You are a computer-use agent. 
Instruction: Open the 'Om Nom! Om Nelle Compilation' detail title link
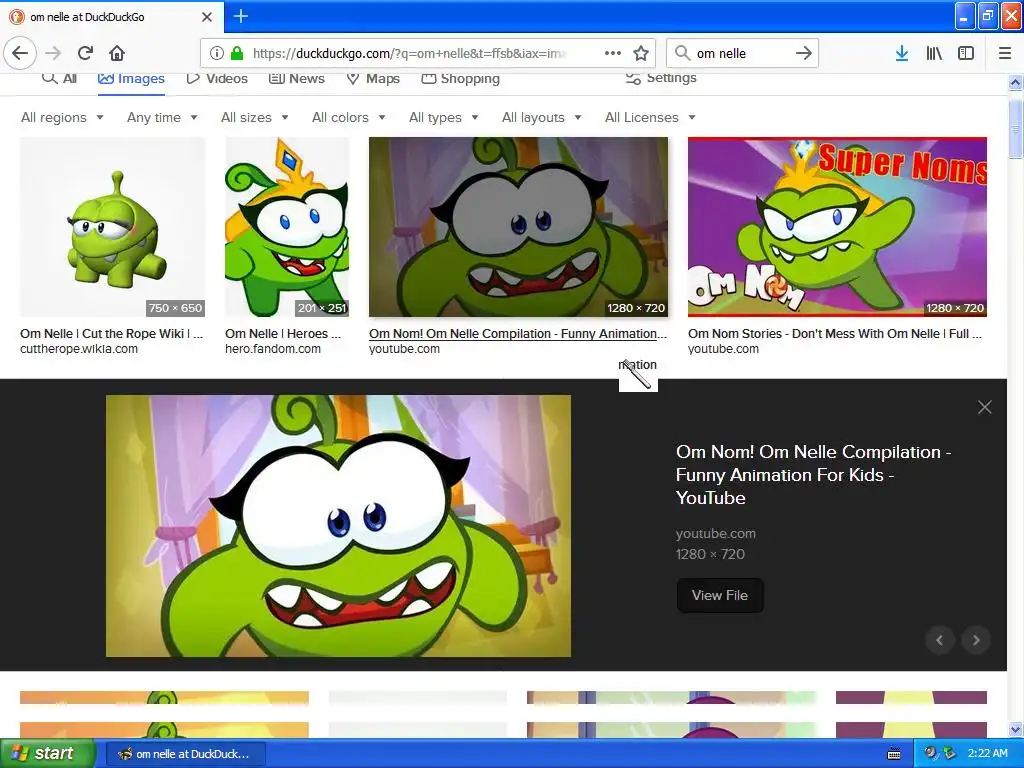pos(813,475)
